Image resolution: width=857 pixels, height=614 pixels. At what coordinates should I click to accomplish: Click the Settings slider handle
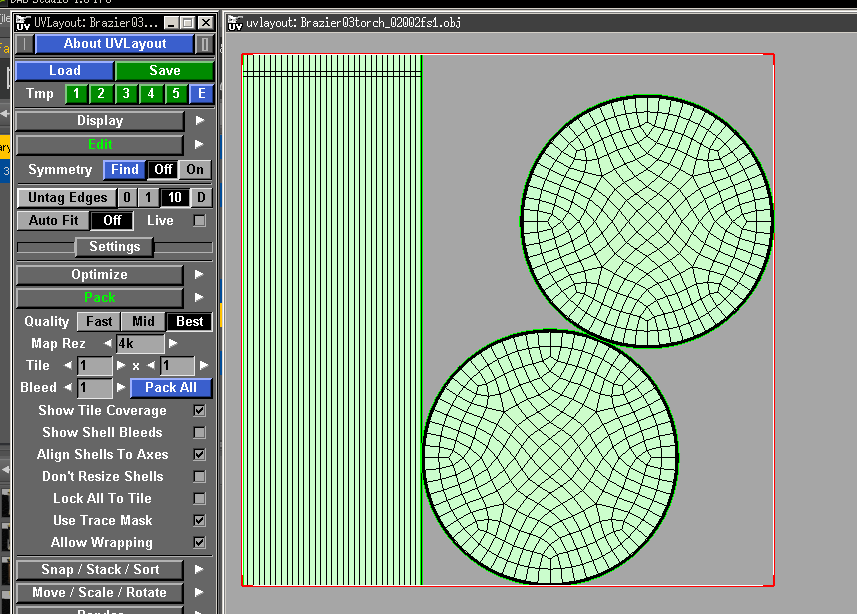click(114, 247)
